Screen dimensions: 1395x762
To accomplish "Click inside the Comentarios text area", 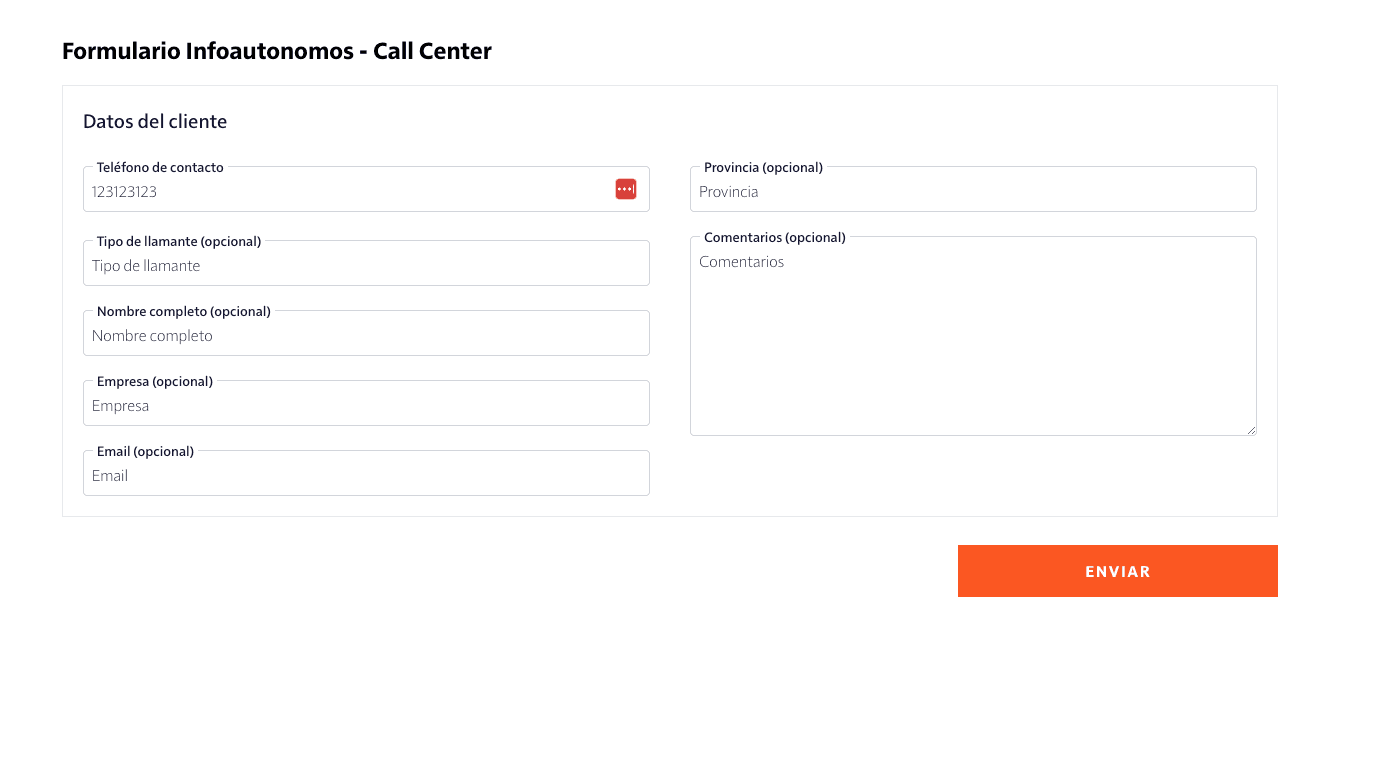I will point(973,340).
